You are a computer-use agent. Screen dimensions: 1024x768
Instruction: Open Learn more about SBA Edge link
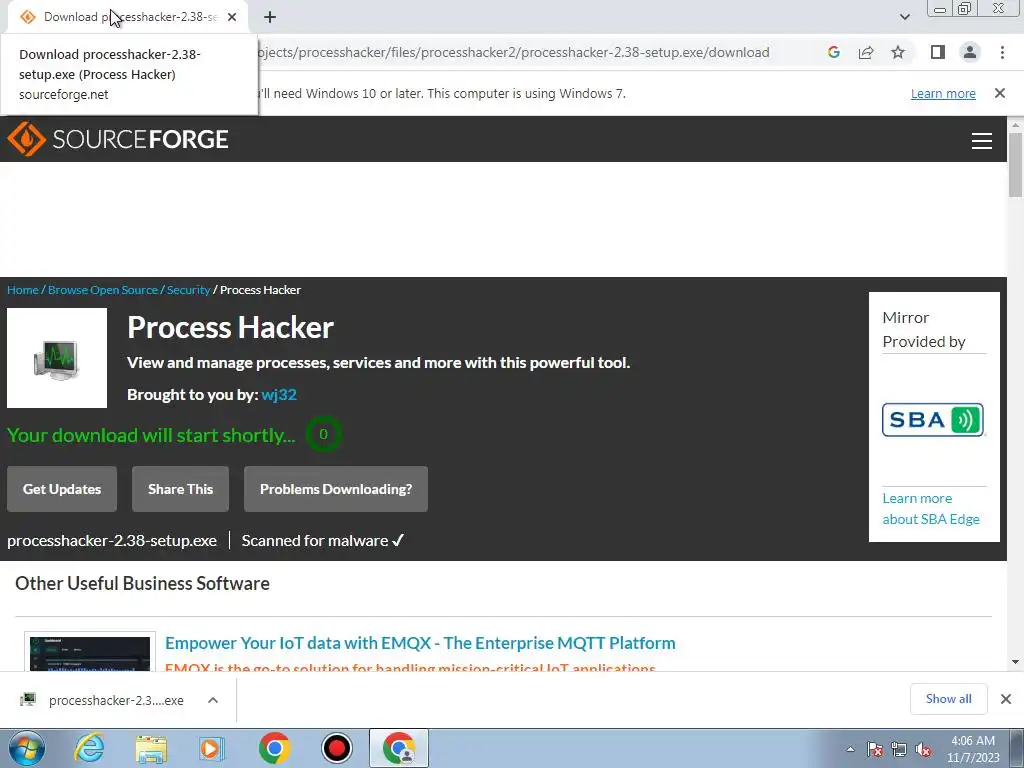pos(931,509)
